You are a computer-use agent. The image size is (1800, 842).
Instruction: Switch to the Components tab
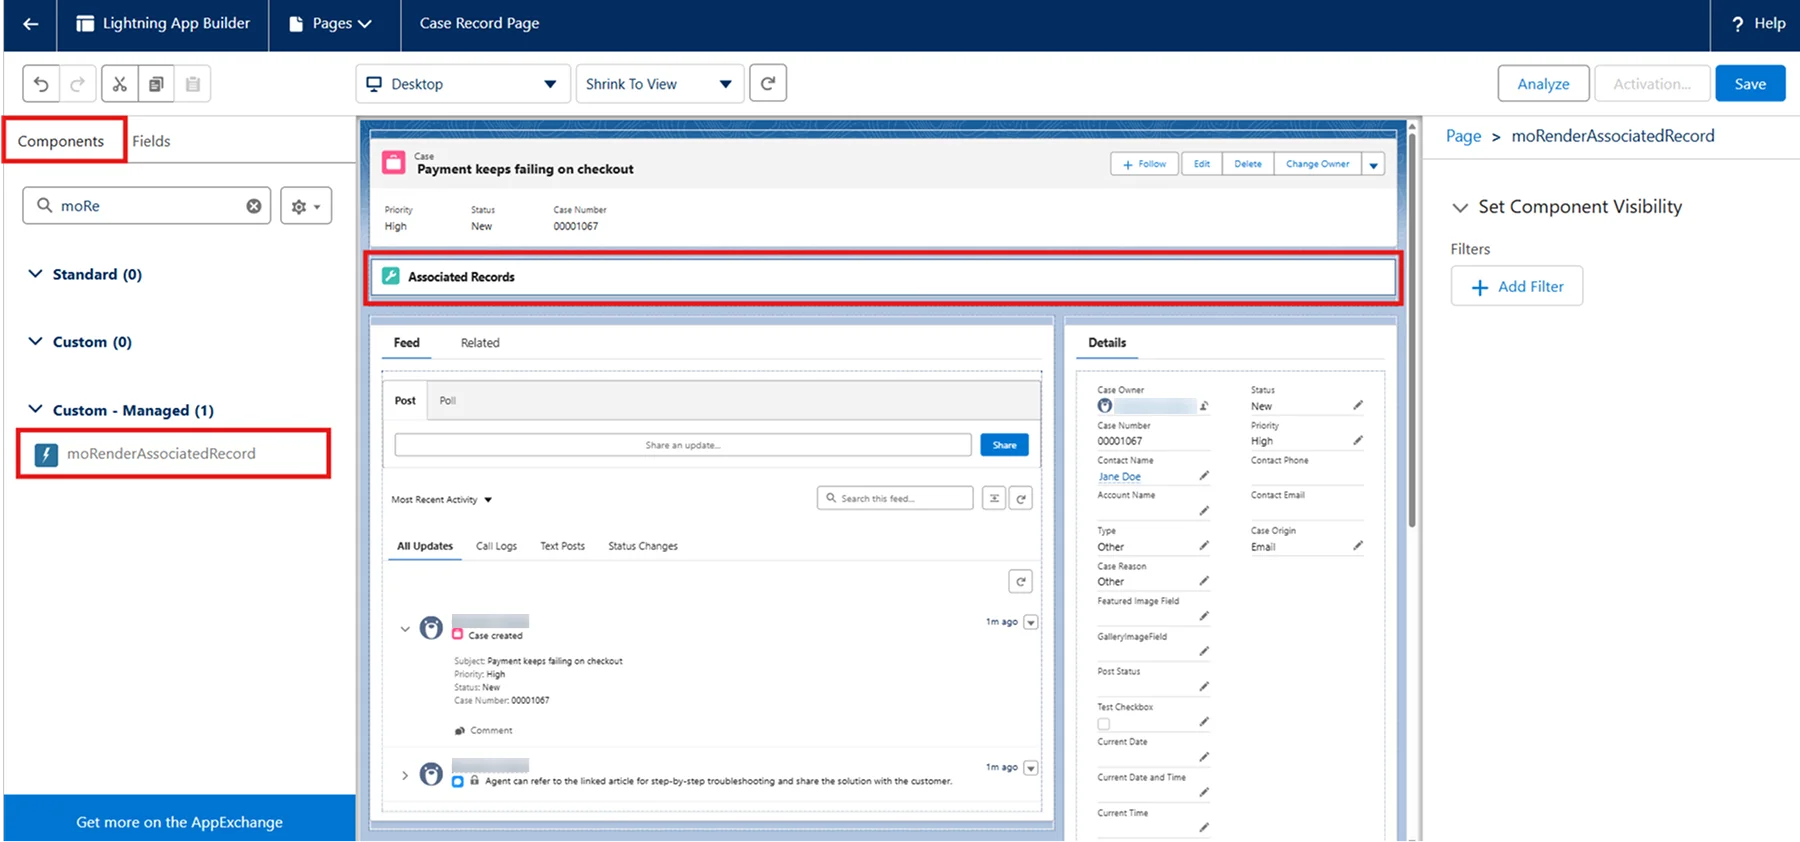pos(61,141)
